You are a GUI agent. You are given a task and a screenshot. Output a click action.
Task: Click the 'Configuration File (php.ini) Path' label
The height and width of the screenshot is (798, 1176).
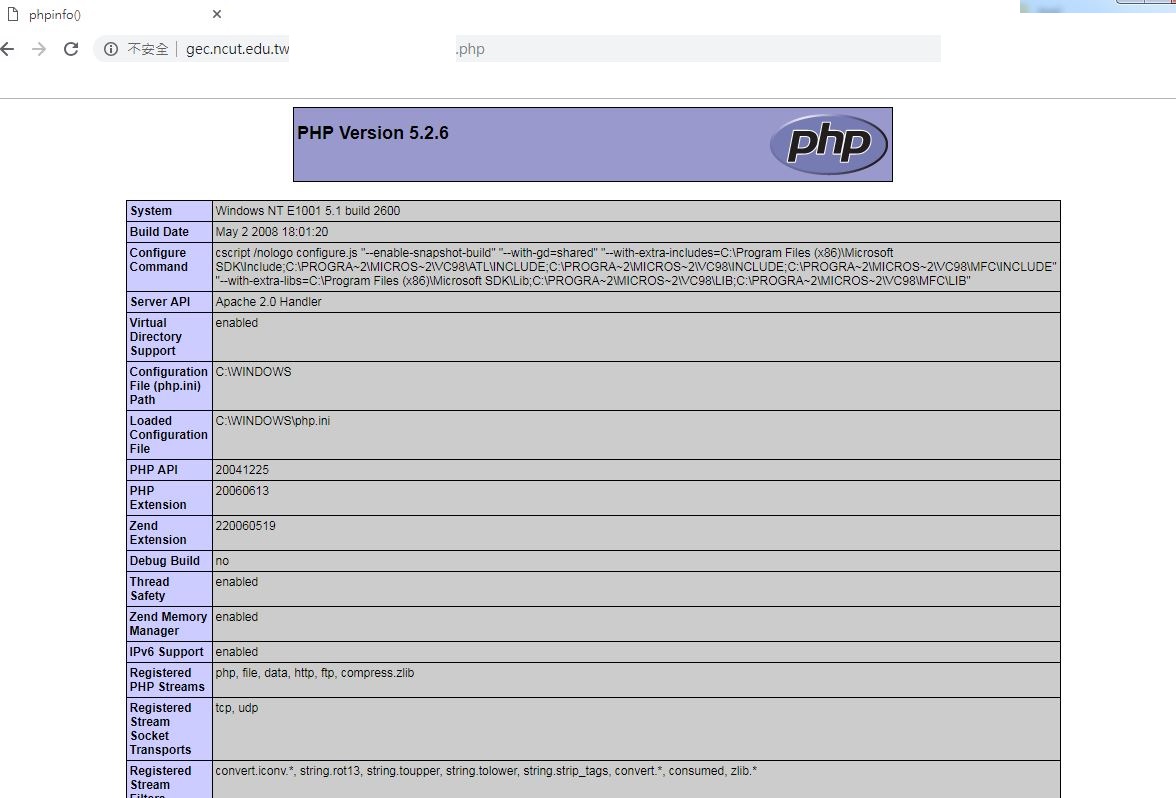(x=168, y=386)
